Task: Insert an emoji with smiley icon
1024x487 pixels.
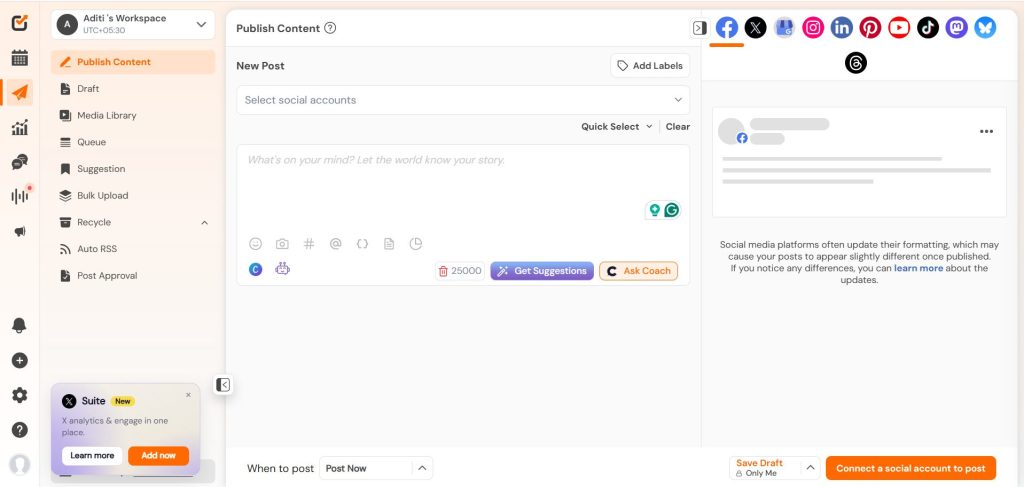Action: (x=255, y=244)
